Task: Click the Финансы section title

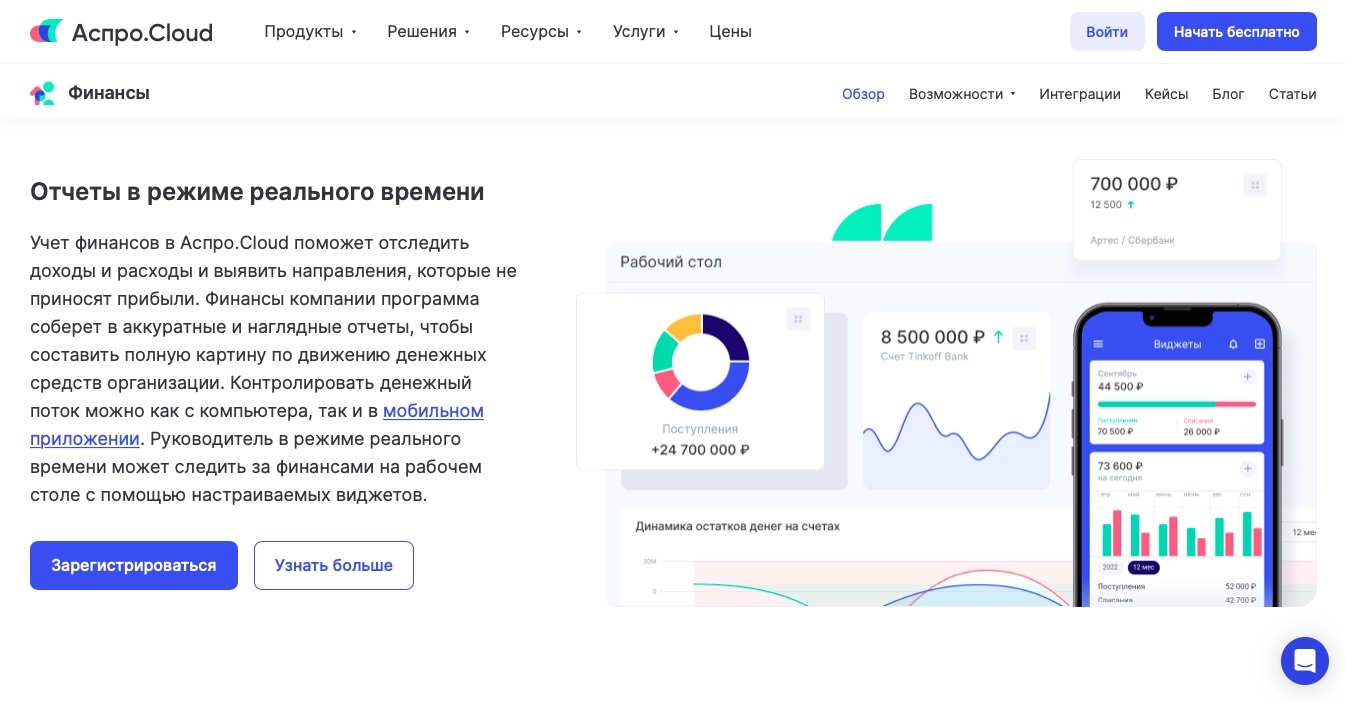Action: click(109, 93)
